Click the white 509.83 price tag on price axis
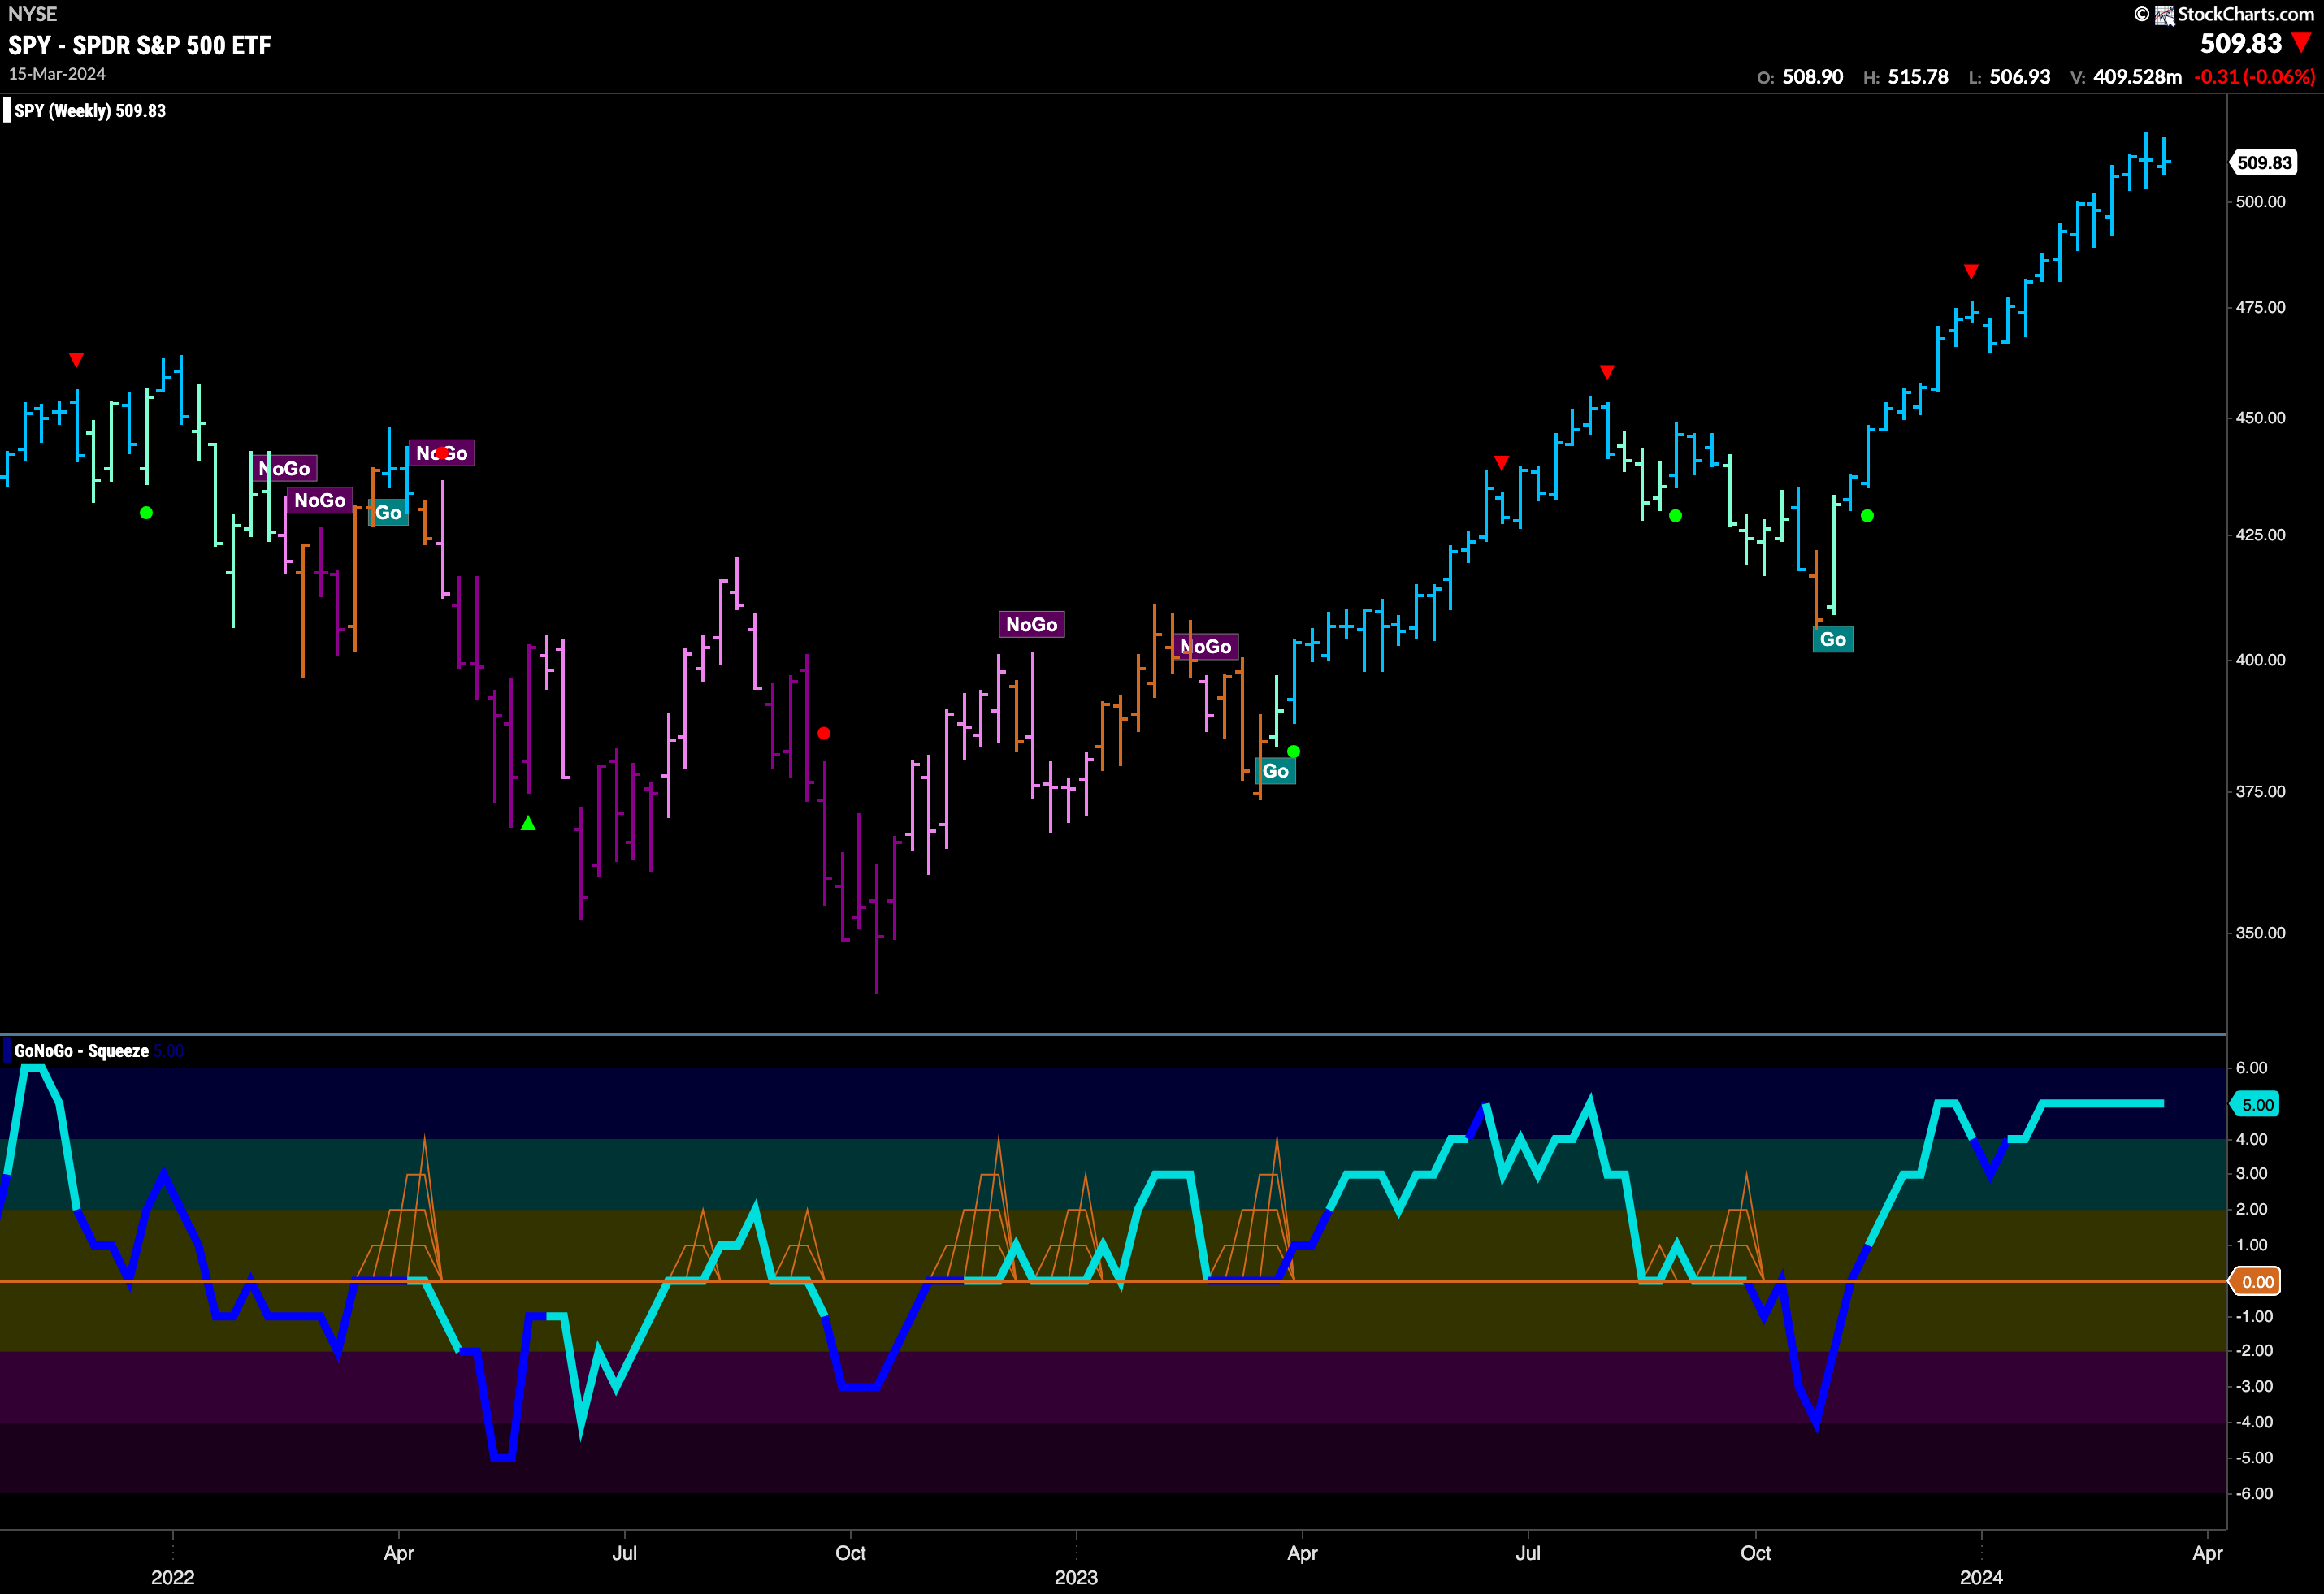This screenshot has height=1594, width=2324. pyautogui.click(x=2264, y=162)
